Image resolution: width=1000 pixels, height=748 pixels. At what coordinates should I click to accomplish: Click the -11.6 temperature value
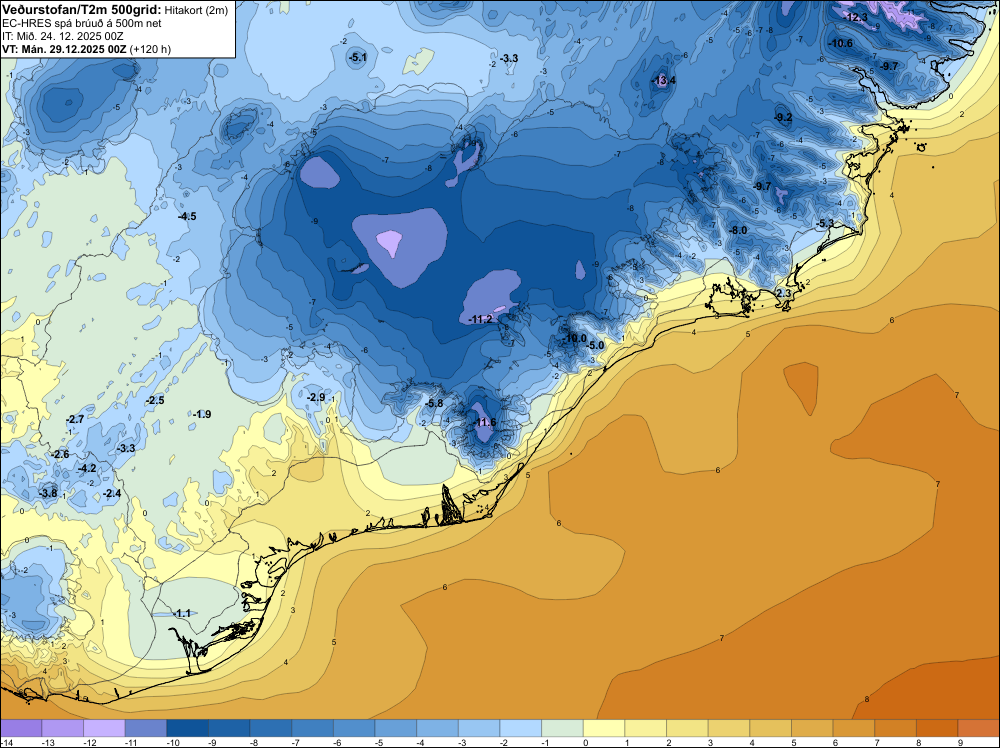click(484, 422)
